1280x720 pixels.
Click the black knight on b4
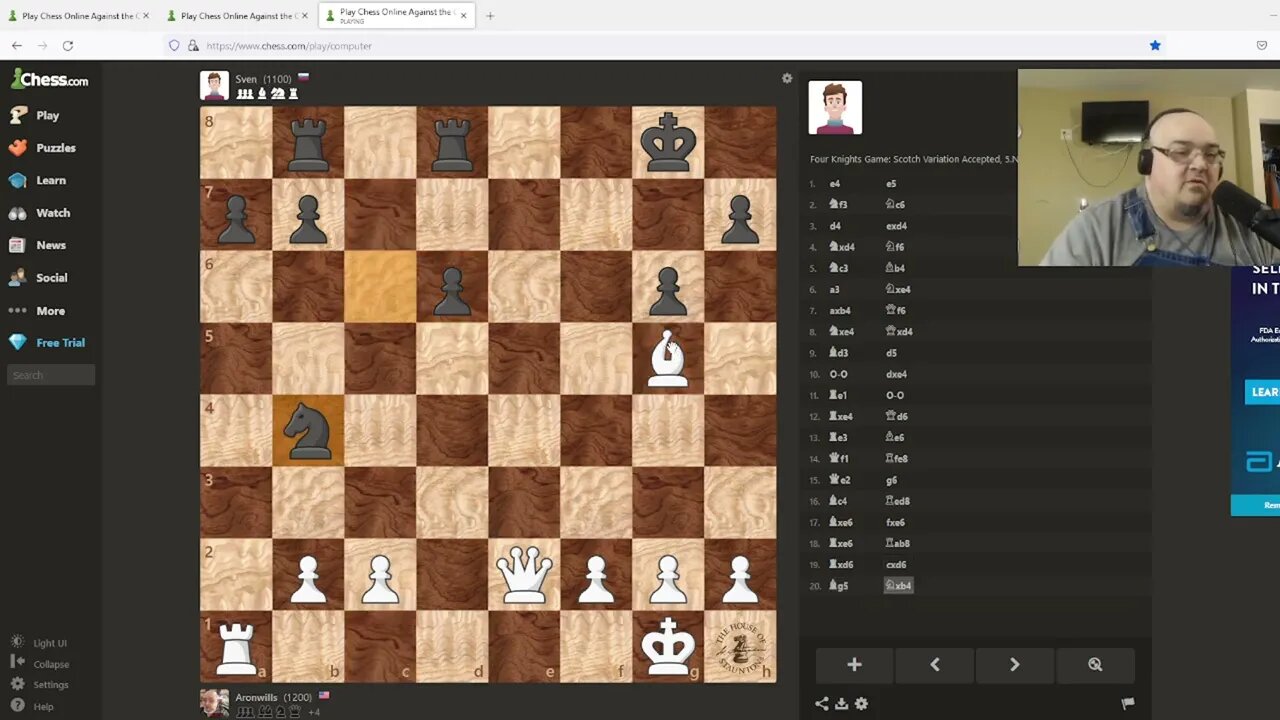308,430
